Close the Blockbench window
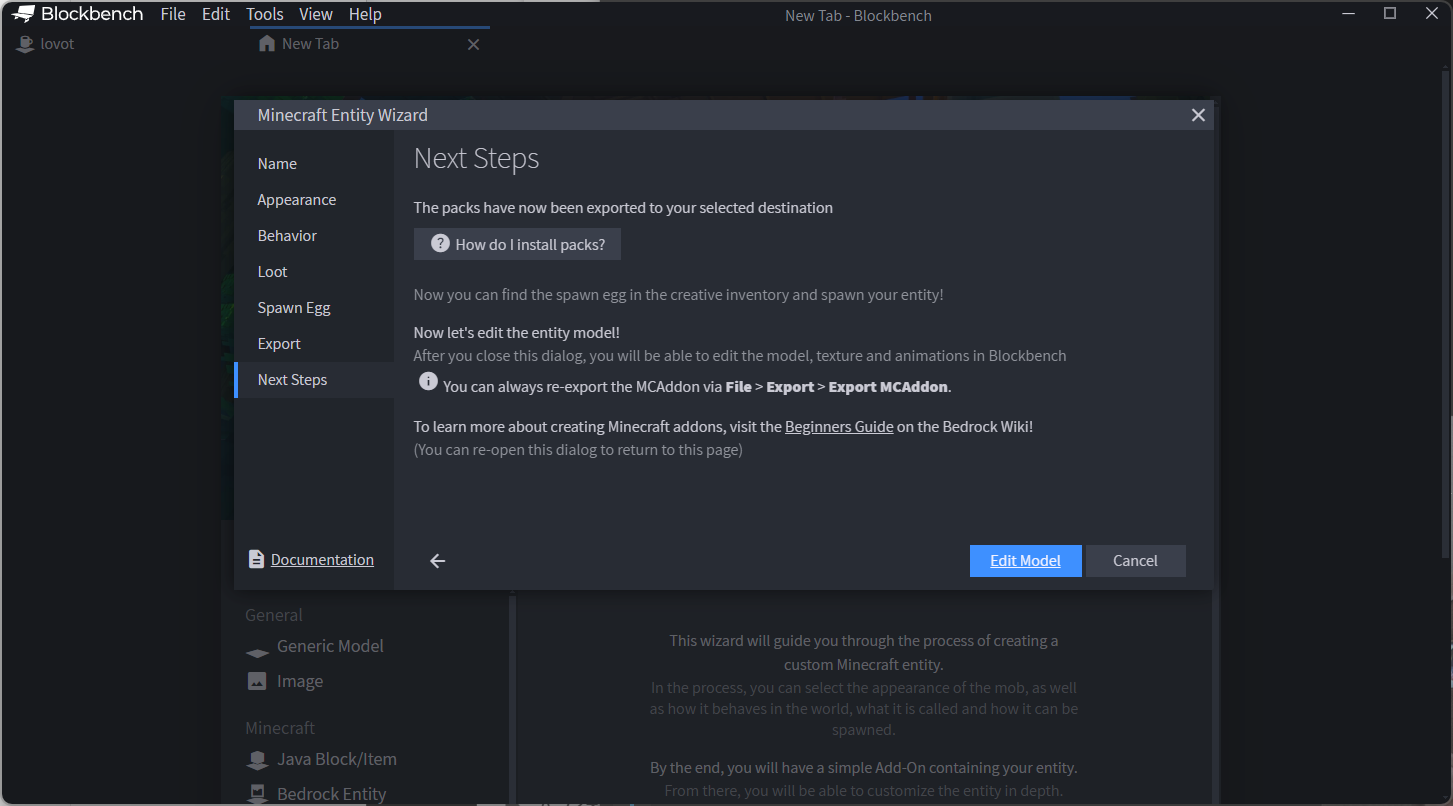This screenshot has width=1453, height=806. (x=1434, y=14)
